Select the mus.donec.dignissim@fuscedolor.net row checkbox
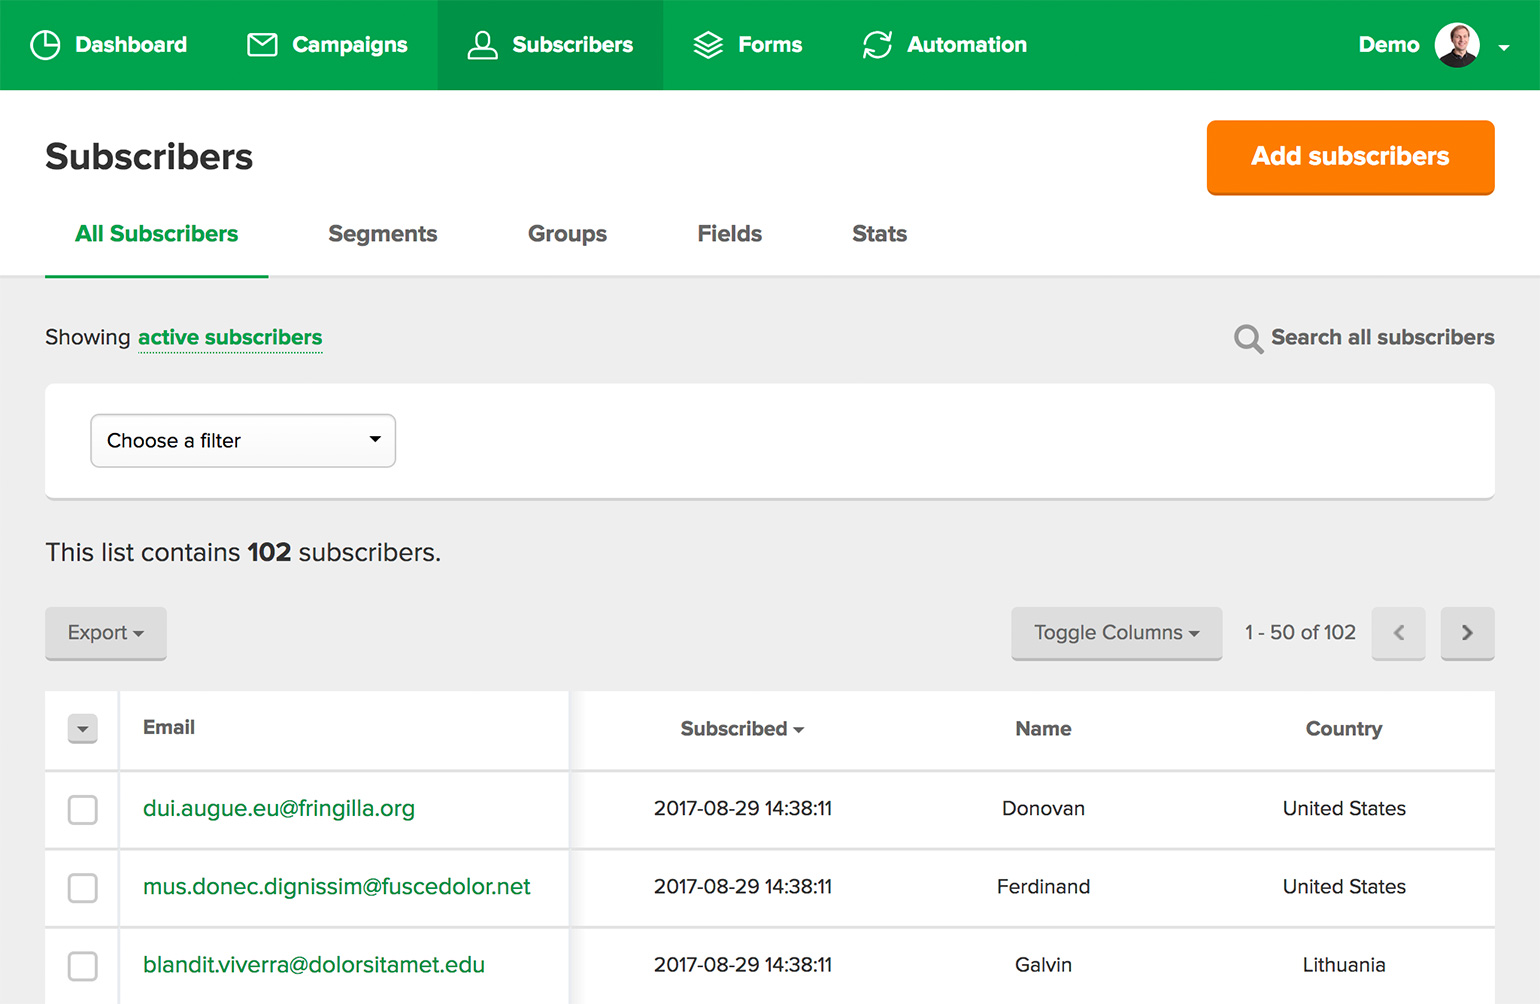 [x=83, y=887]
